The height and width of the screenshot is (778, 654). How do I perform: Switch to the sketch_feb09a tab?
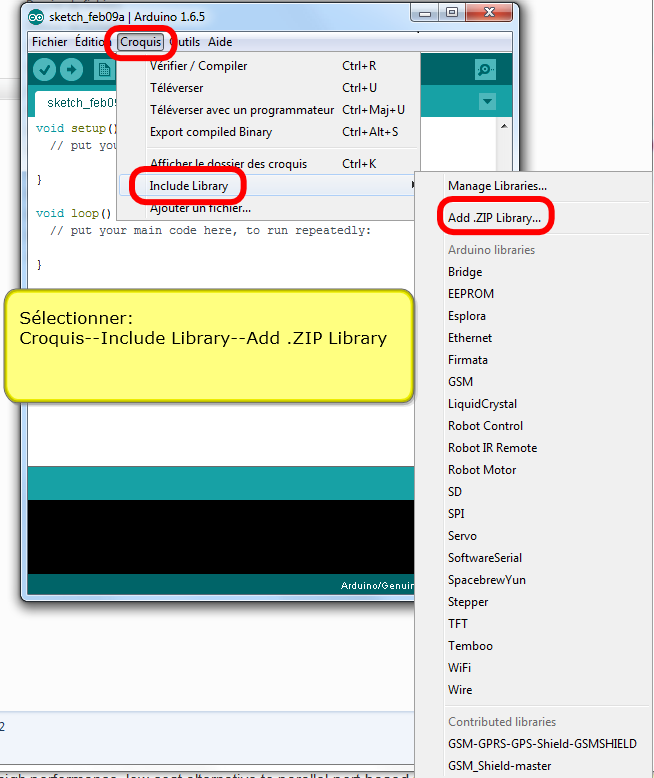(x=77, y=103)
